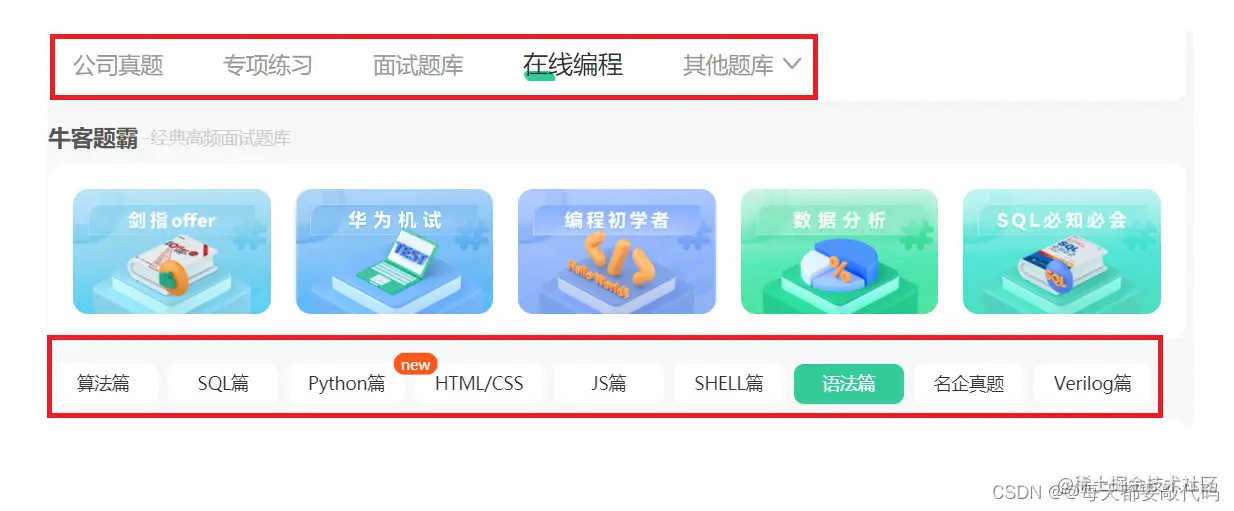
Task: Select the highlighted 语法篇 category
Action: (x=849, y=383)
